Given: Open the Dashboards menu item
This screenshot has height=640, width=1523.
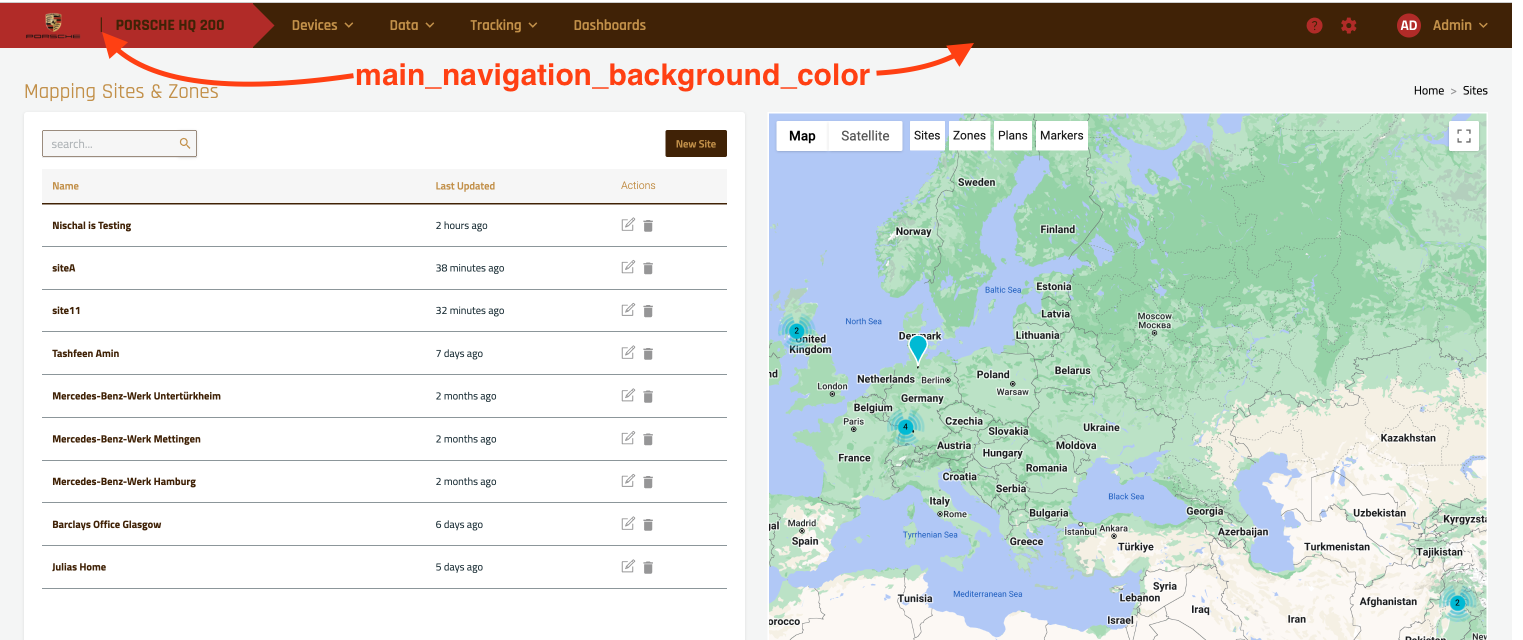Looking at the screenshot, I should pyautogui.click(x=609, y=25).
